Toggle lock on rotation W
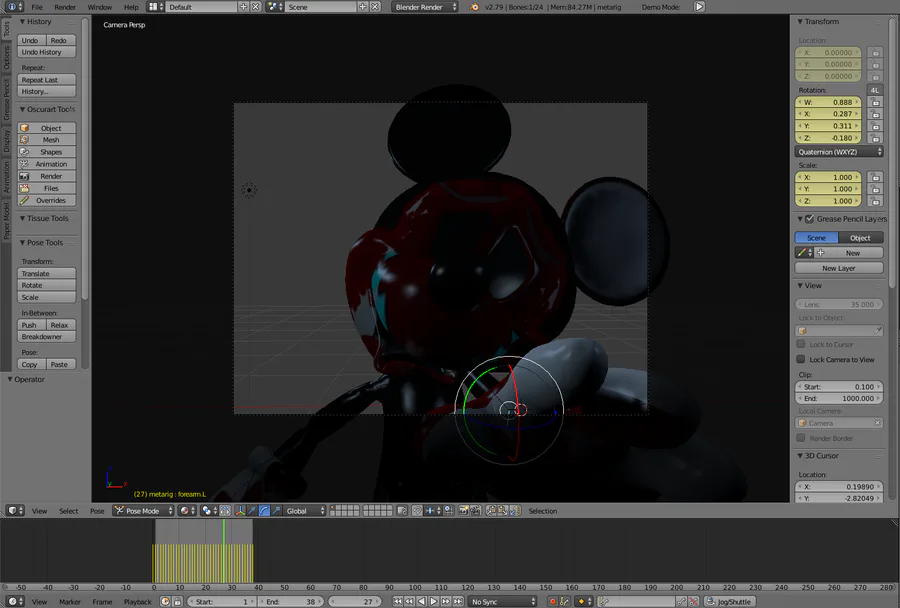The height and width of the screenshot is (608, 900). [x=875, y=102]
